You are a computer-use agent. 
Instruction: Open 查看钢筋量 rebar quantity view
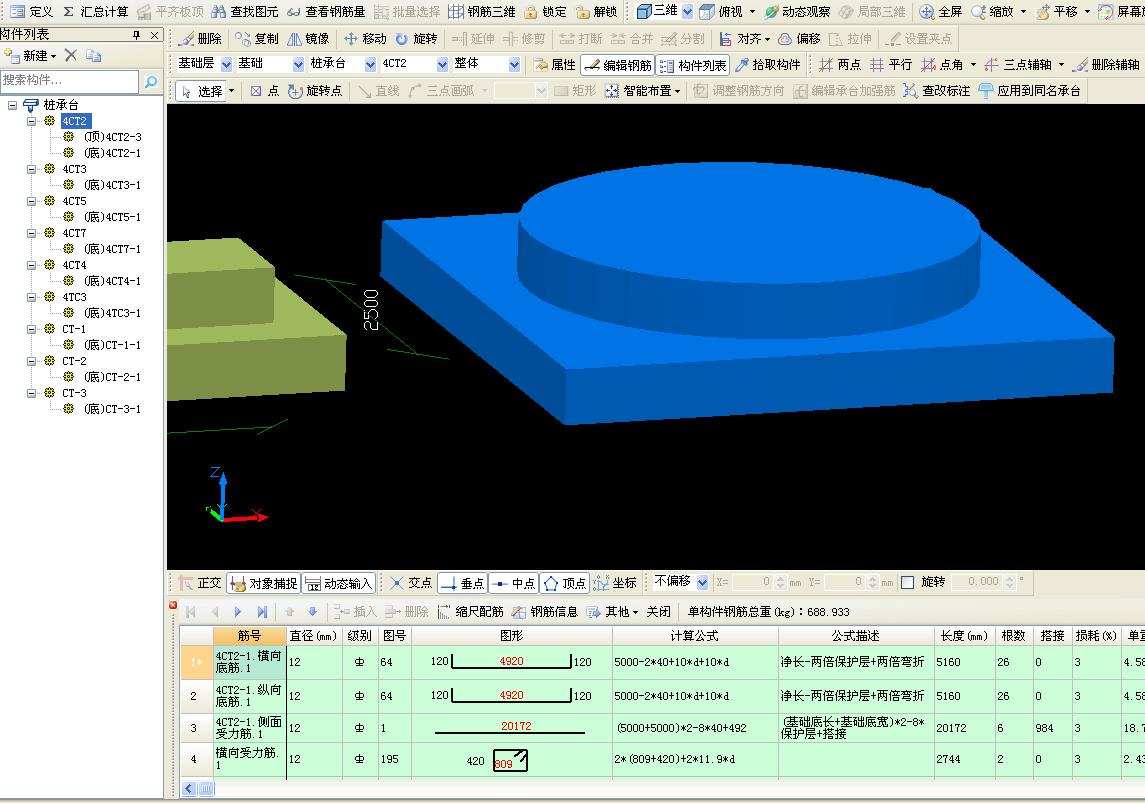coord(326,12)
